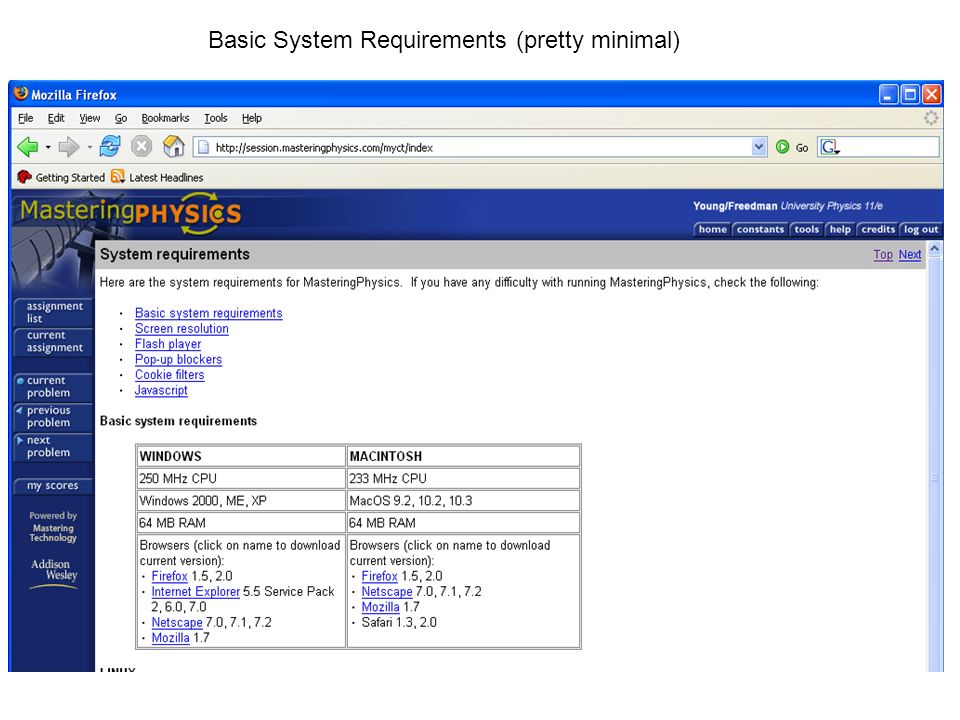Screen dimensions: 960x720
Task: Open my scores in the sidebar
Action: (53, 486)
